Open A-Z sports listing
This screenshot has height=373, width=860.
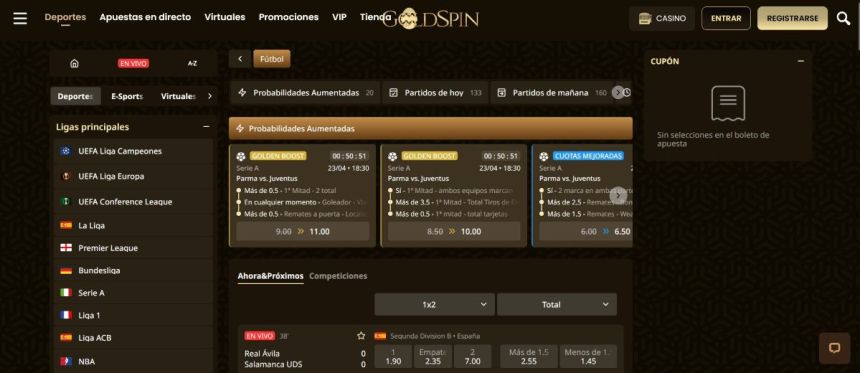point(193,64)
